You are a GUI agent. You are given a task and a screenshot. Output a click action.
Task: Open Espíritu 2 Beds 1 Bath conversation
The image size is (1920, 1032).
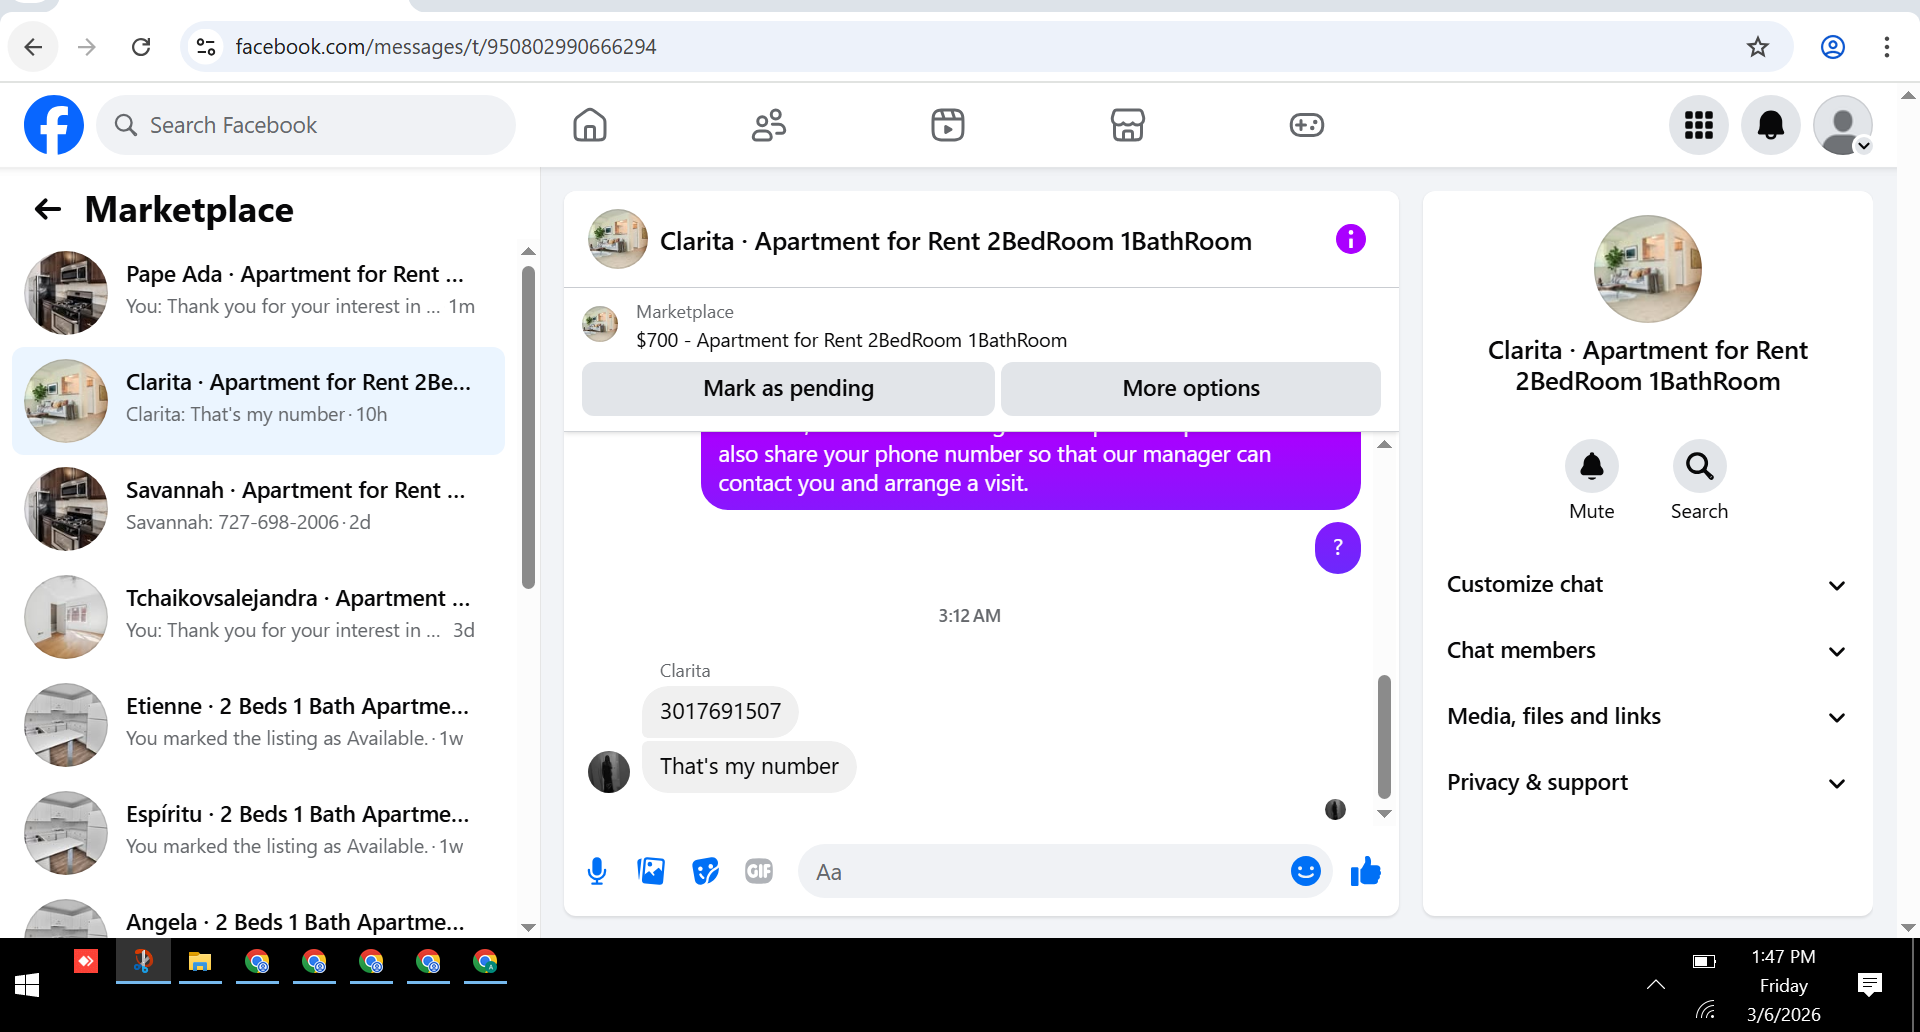click(x=258, y=833)
